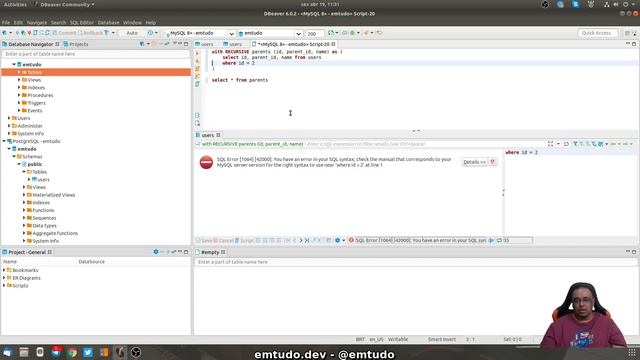The width and height of the screenshot is (640, 360).
Task: Click the refresh results icon near row count
Action: pyautogui.click(x=499, y=240)
